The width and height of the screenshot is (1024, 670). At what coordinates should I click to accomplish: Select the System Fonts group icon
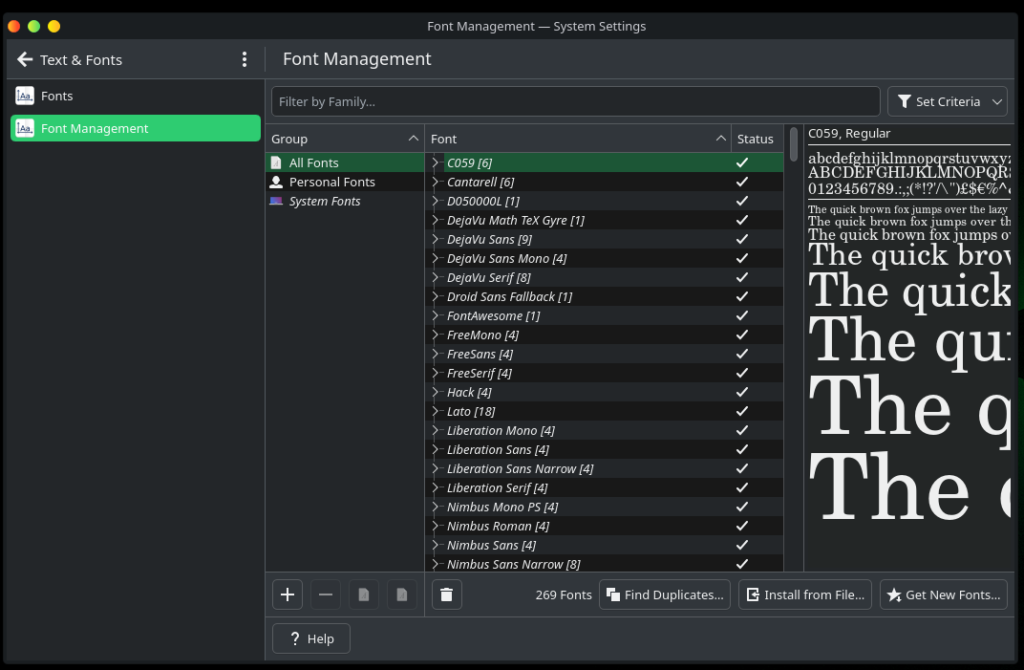click(277, 201)
